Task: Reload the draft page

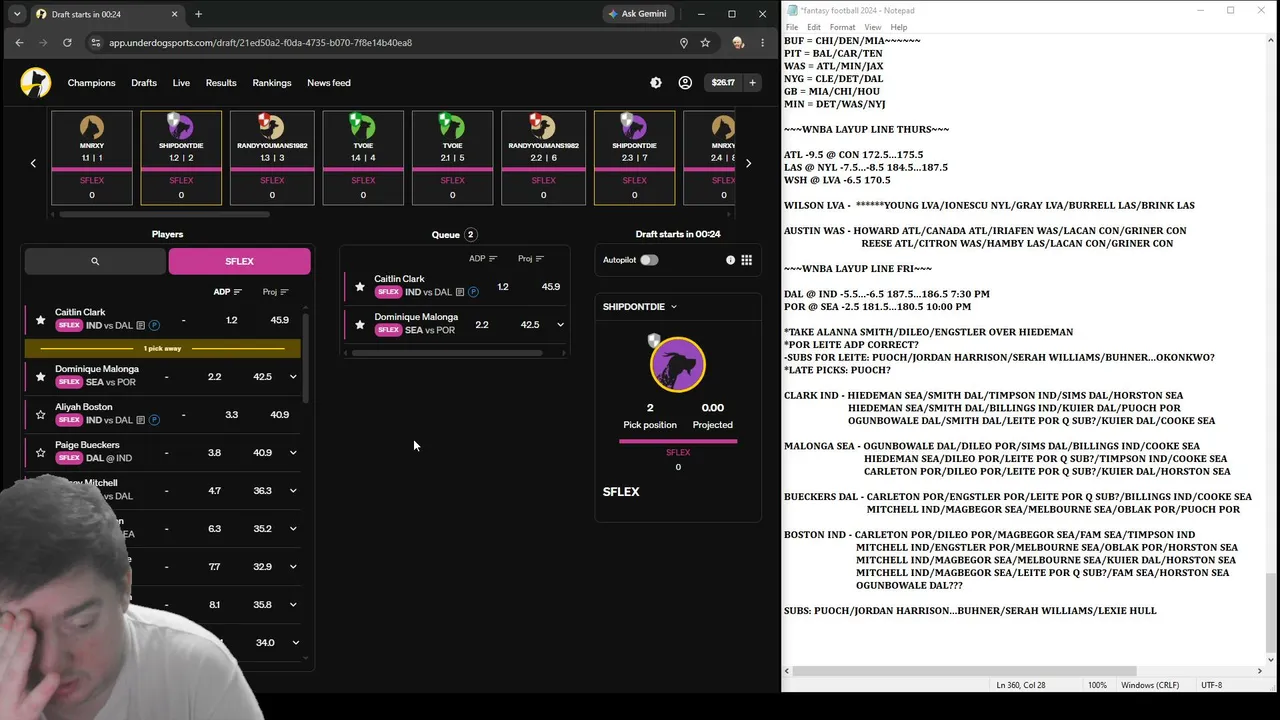Action: [67, 43]
